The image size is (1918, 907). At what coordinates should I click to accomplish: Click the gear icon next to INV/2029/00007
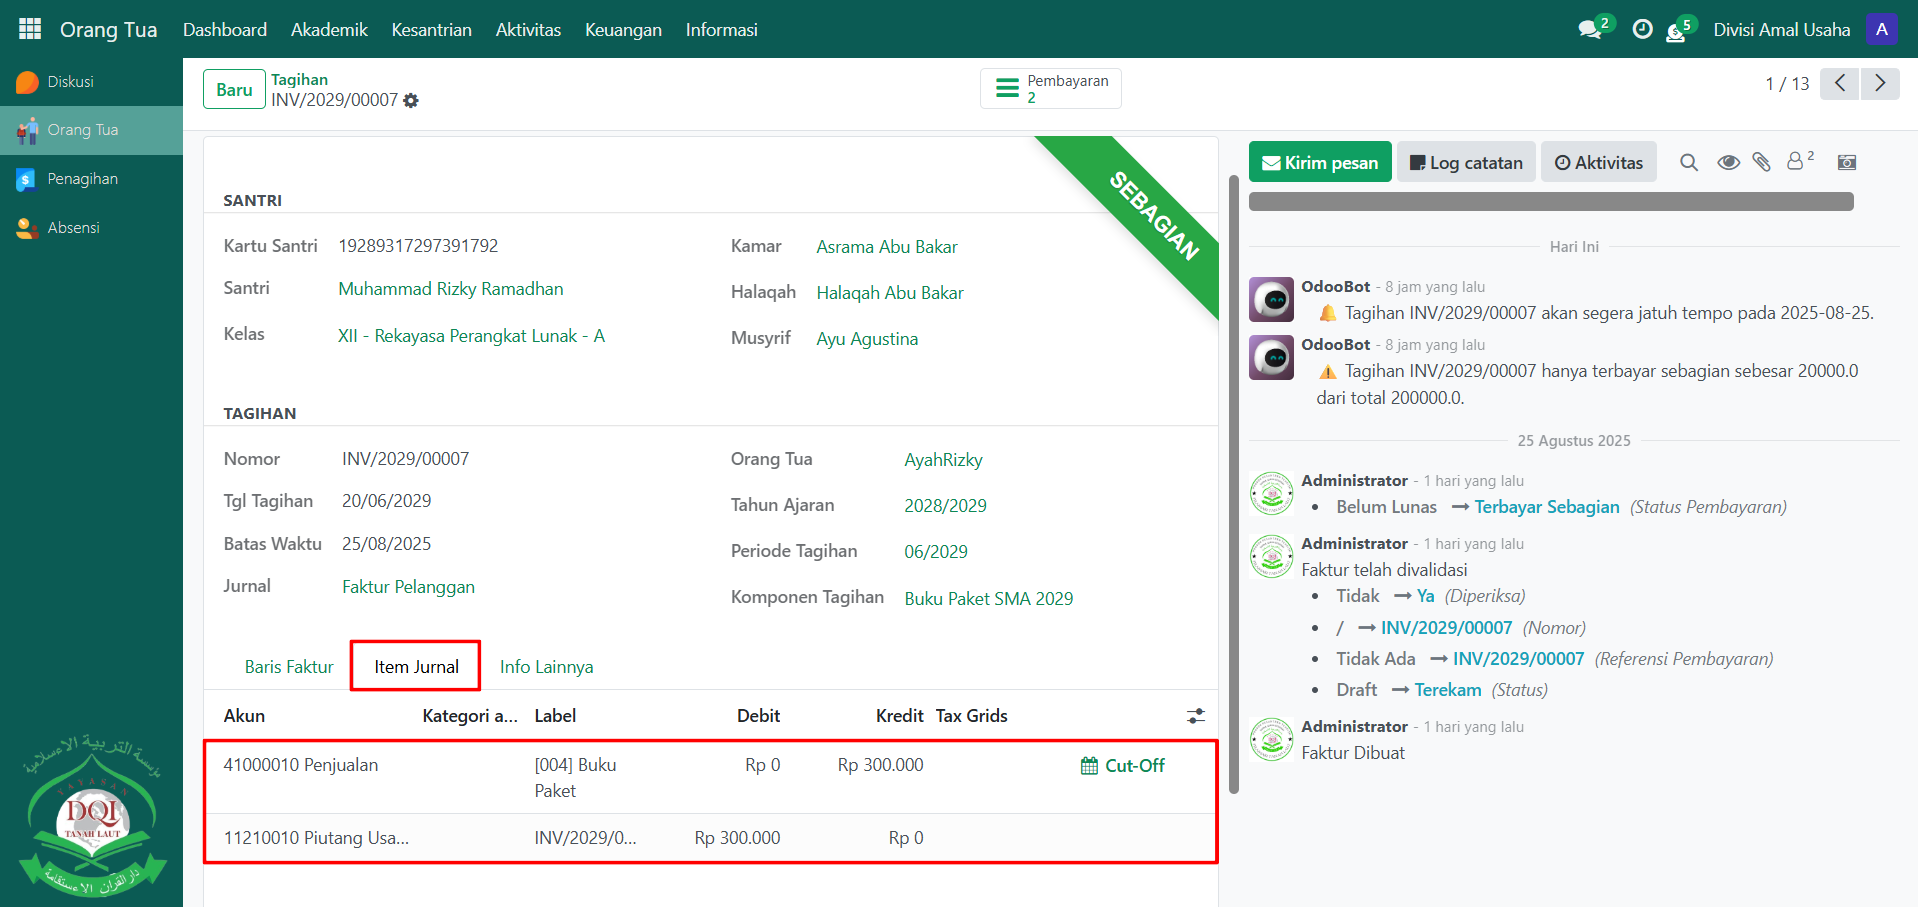pos(411,101)
